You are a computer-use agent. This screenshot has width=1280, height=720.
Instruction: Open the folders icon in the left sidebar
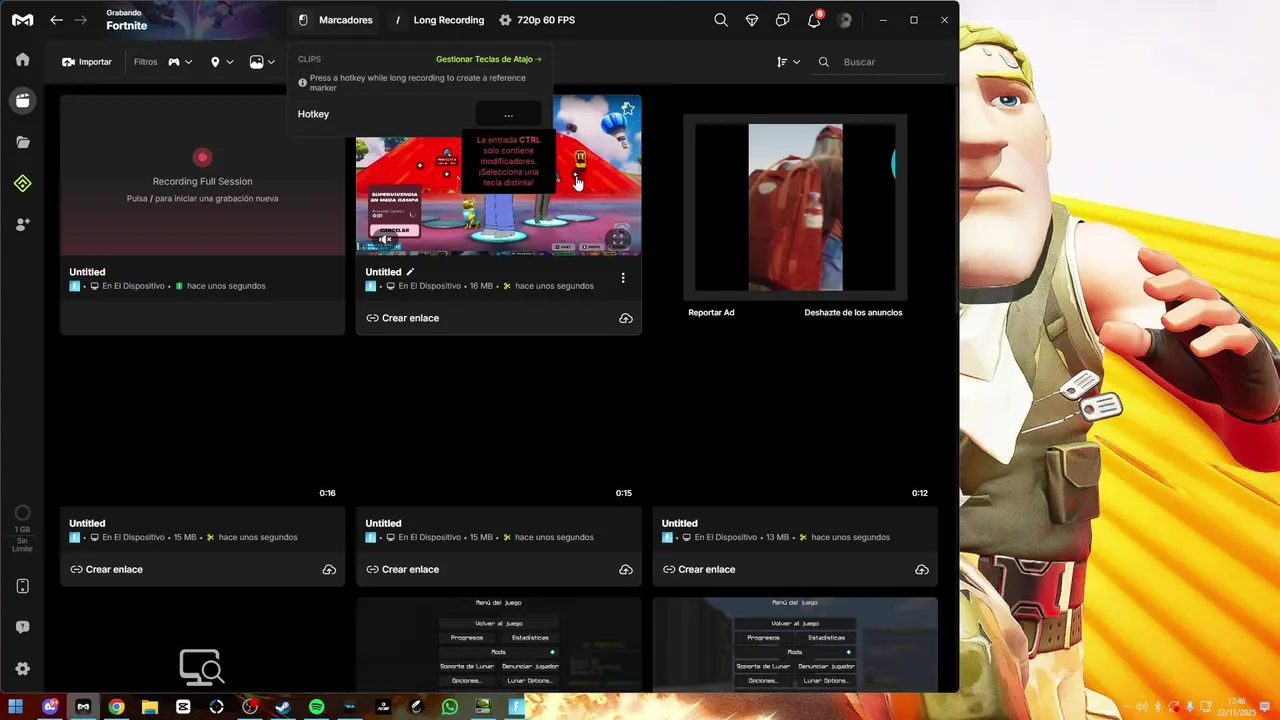22,142
